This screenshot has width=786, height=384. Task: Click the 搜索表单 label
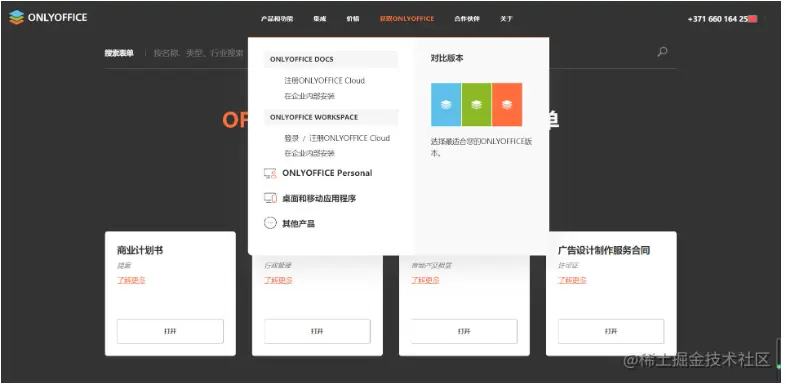(119, 53)
